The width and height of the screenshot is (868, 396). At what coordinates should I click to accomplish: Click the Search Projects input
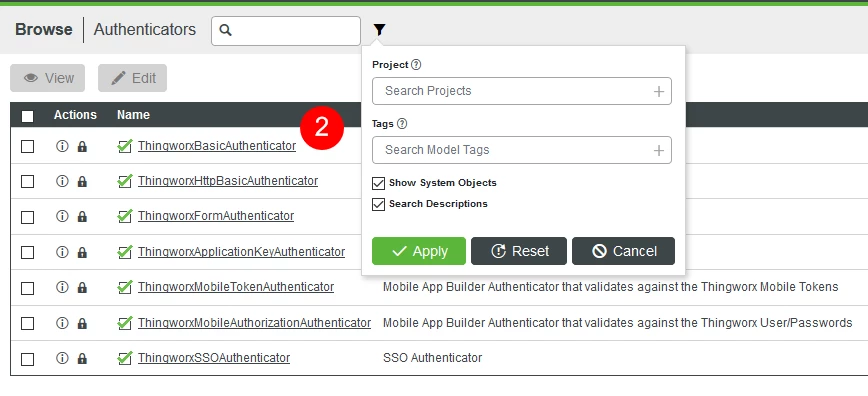tap(521, 91)
